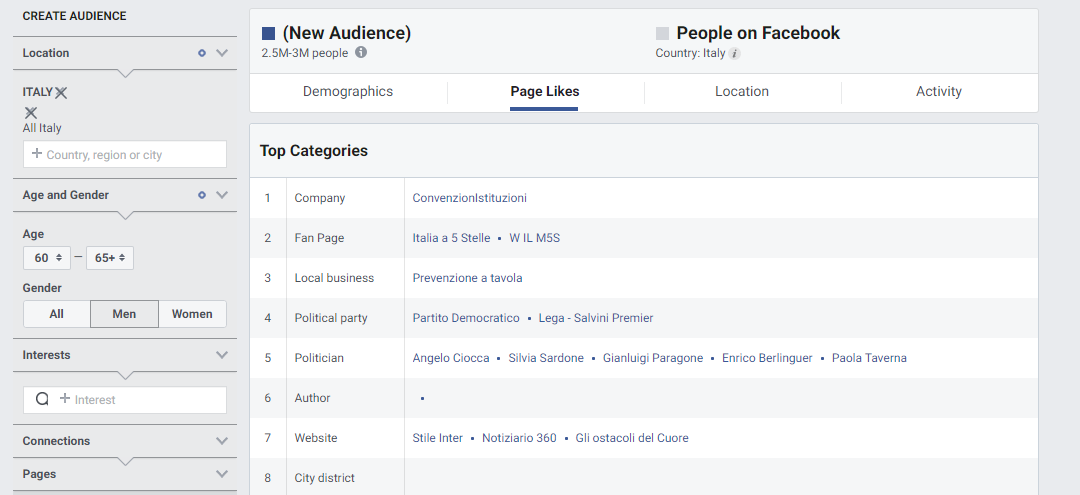
Task: Remove the ITALY location tag
Action: click(x=61, y=93)
